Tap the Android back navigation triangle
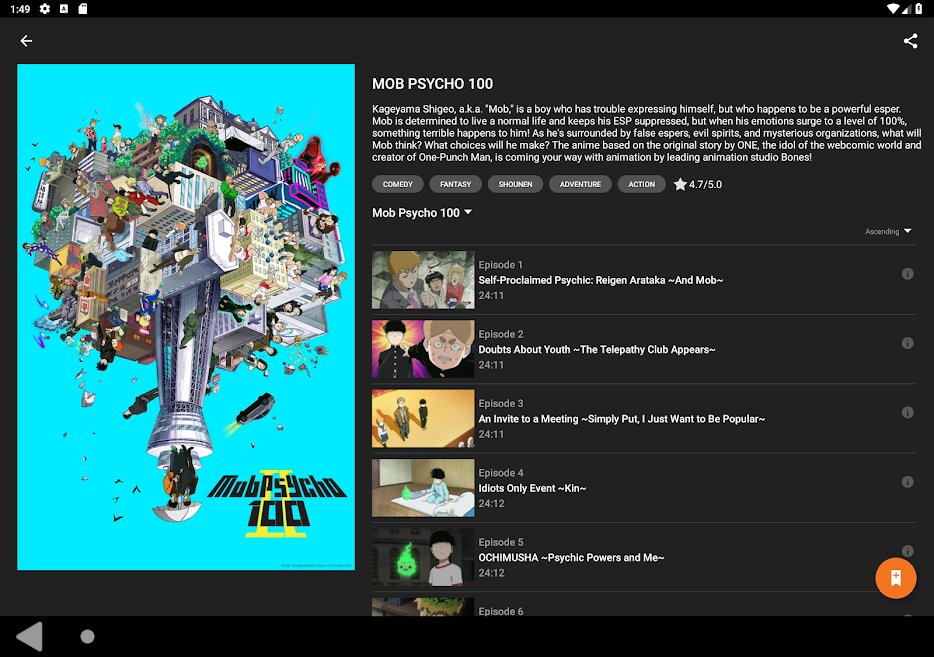934x657 pixels. 30,636
